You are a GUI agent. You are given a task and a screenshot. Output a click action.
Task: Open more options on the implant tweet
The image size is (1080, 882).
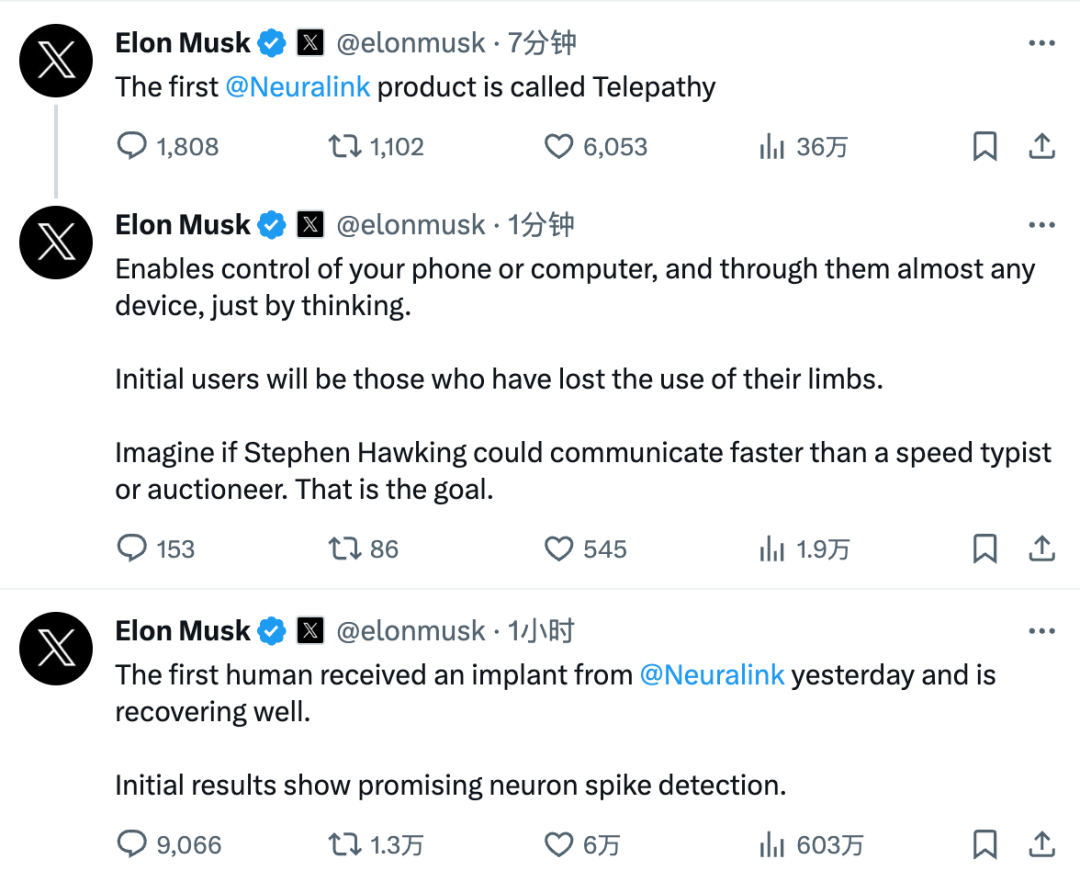point(1042,631)
